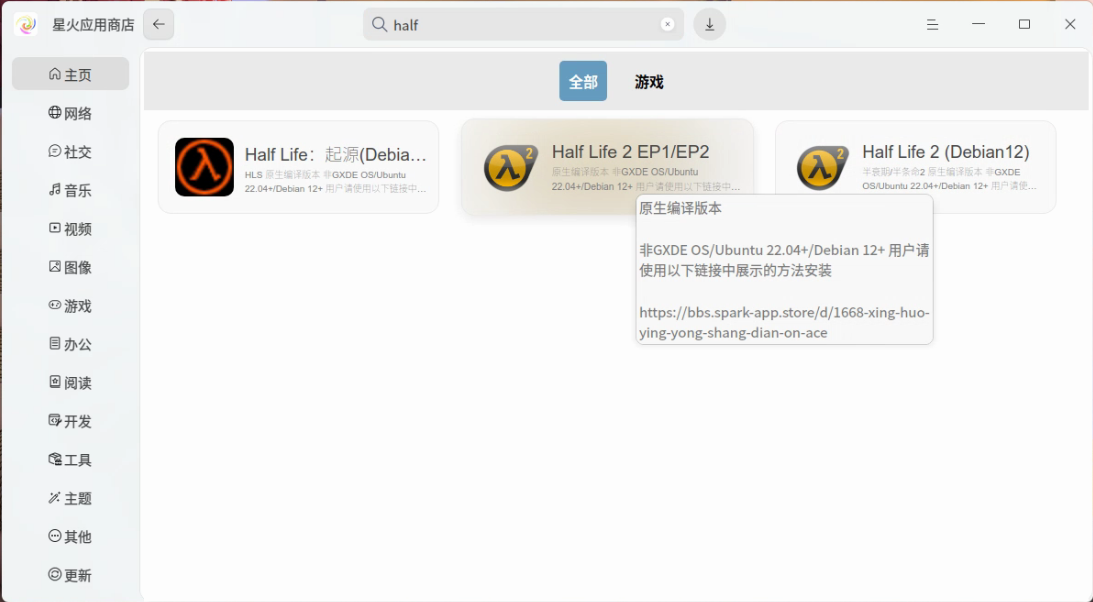Screen dimensions: 1093x602
Task: Select the 音乐 music category
Action: pyautogui.click(x=70, y=190)
